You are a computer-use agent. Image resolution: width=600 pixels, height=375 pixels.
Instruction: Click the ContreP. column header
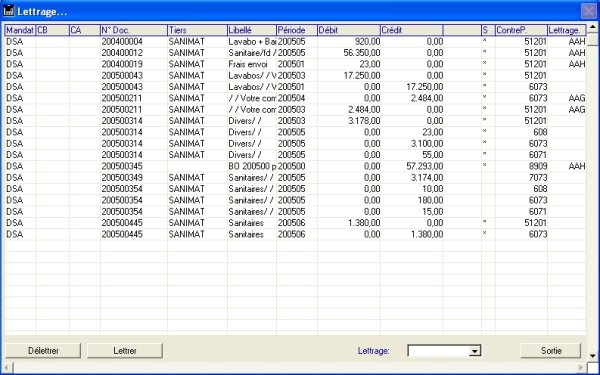coord(521,30)
